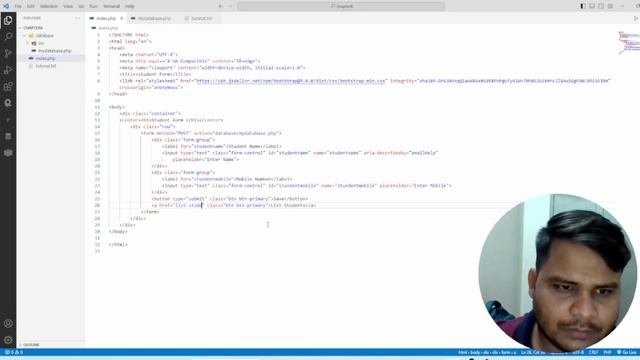Open the Run and Debug view
The height and width of the screenshot is (360, 640).
[8, 70]
